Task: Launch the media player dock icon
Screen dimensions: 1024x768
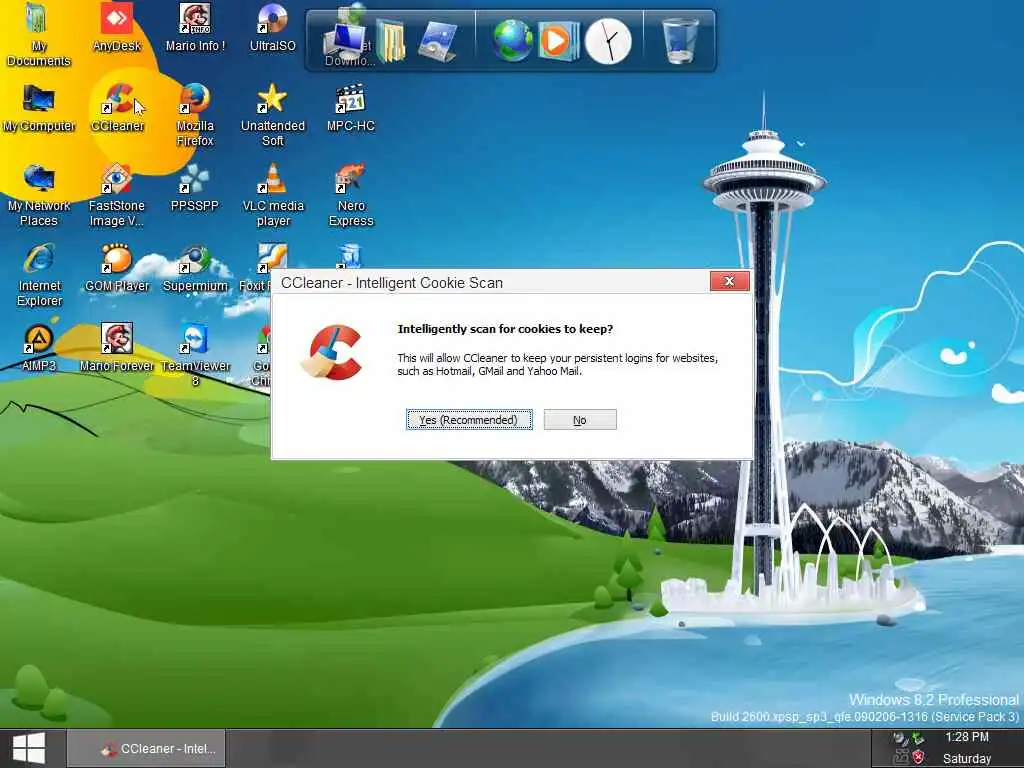Action: tap(558, 40)
